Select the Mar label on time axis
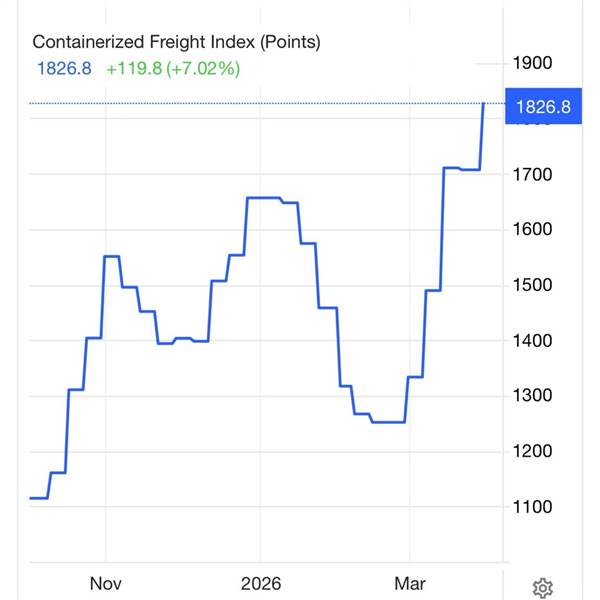 click(x=410, y=583)
